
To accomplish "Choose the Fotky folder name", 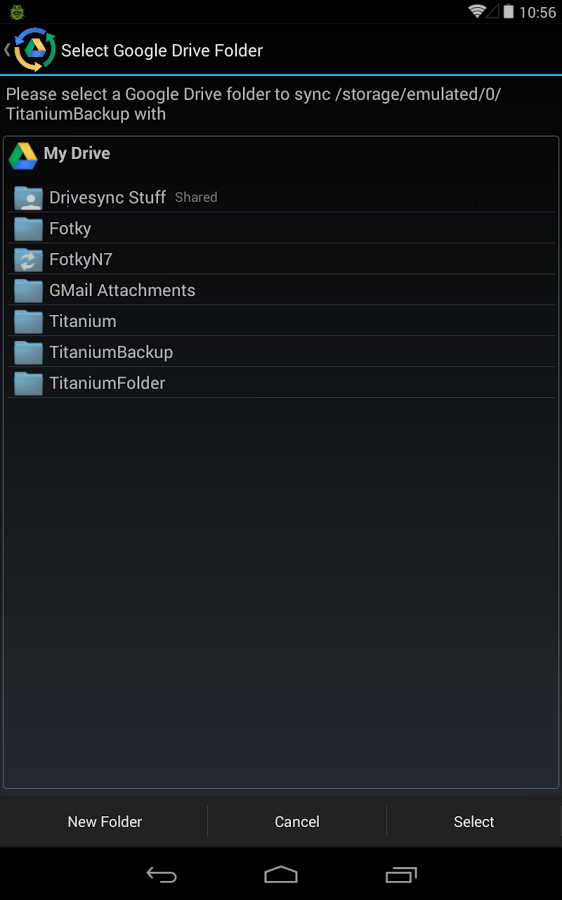I will (x=70, y=228).
